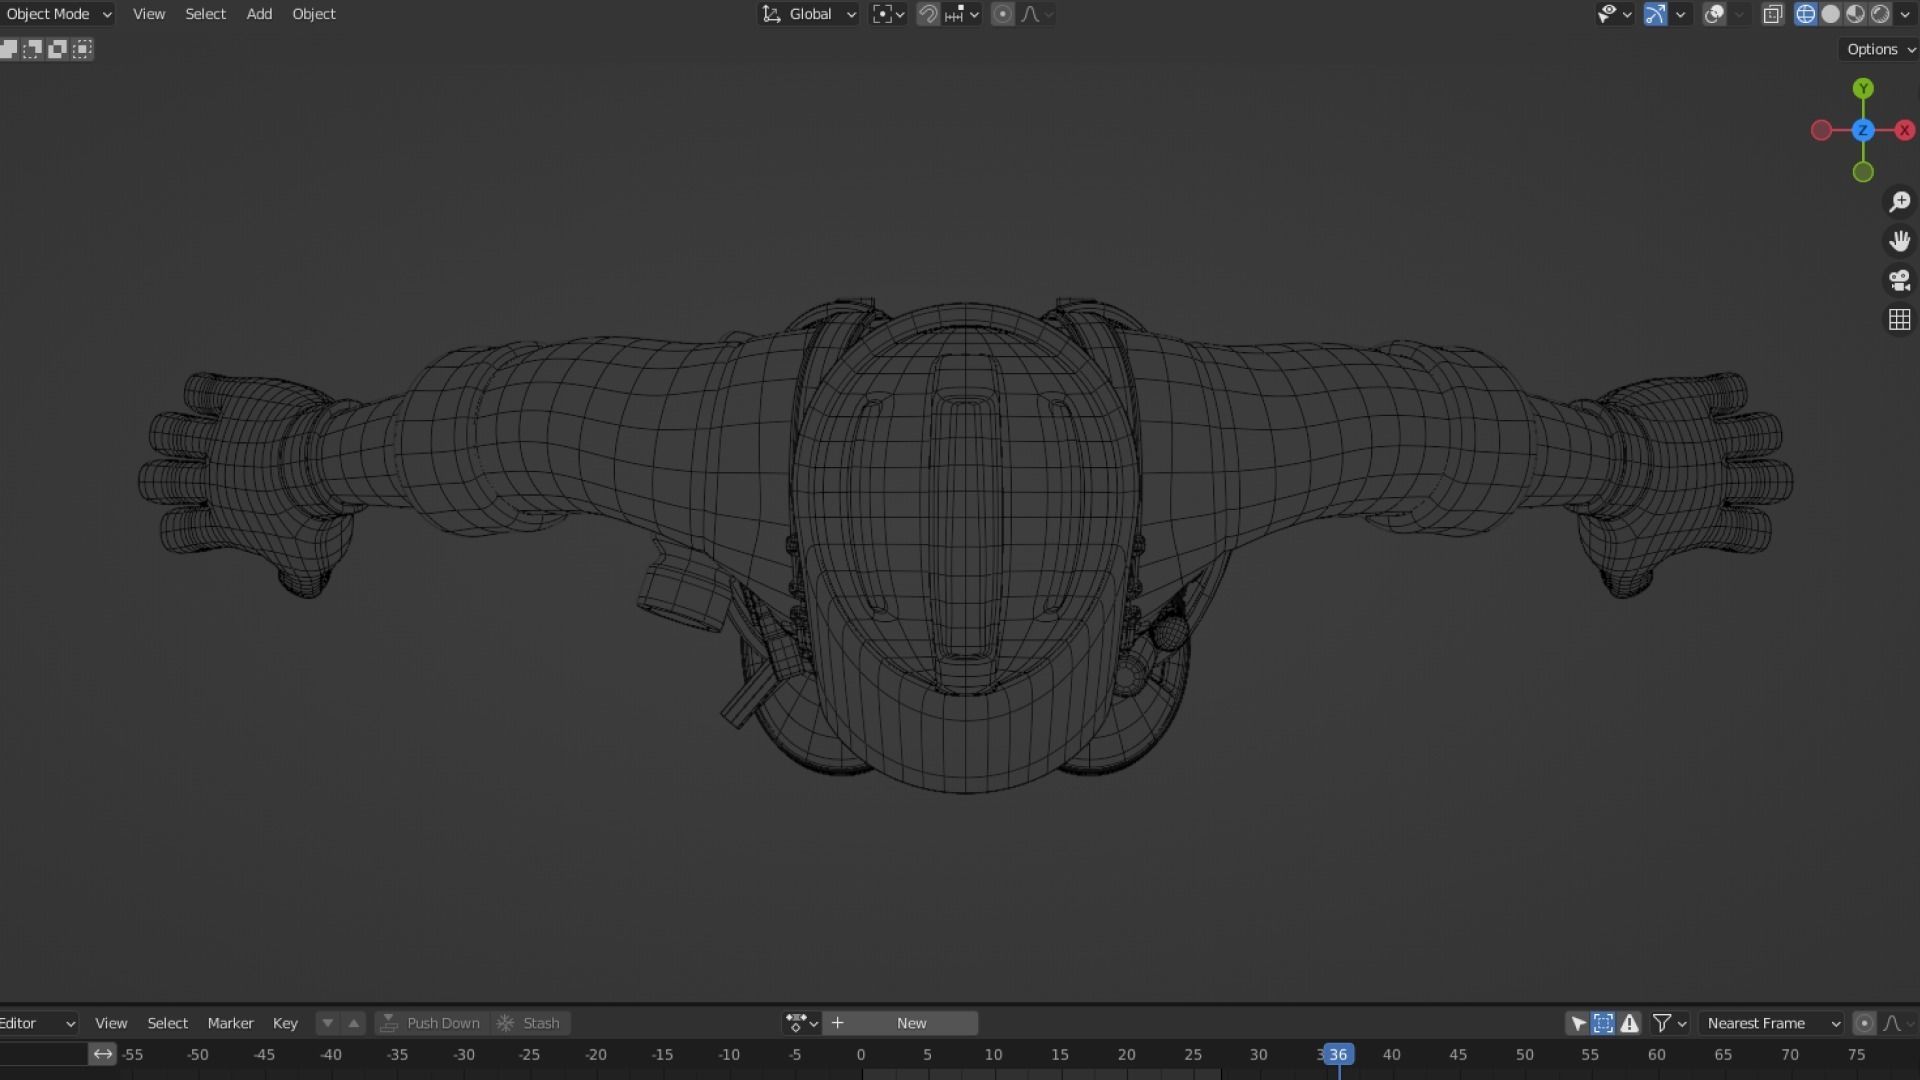This screenshot has height=1080, width=1920.
Task: Toggle show hidden dashed-box icon
Action: [x=1603, y=1023]
